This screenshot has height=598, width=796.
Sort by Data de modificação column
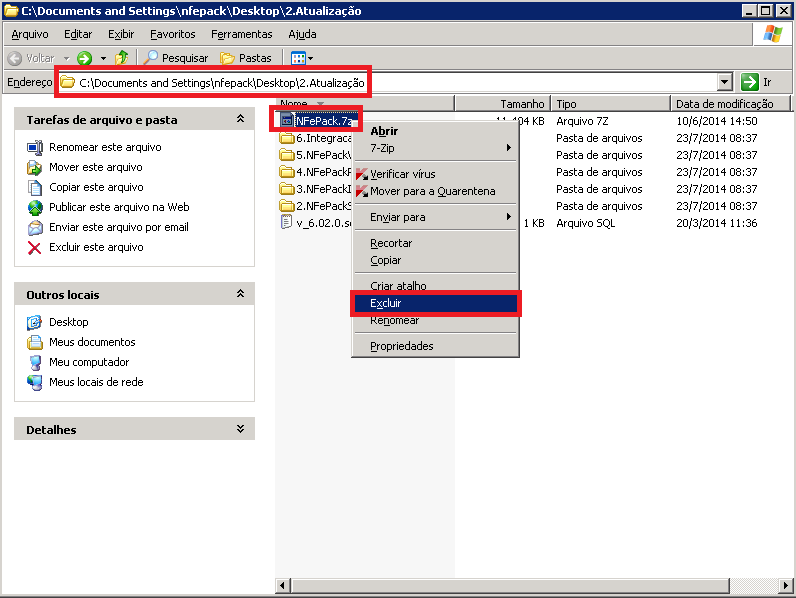pyautogui.click(x=724, y=103)
